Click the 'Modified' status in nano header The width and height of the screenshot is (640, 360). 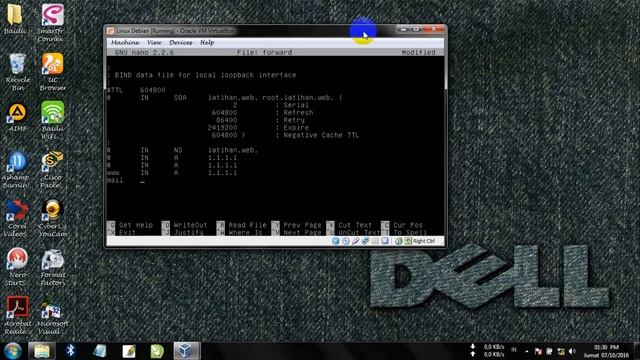(x=418, y=52)
